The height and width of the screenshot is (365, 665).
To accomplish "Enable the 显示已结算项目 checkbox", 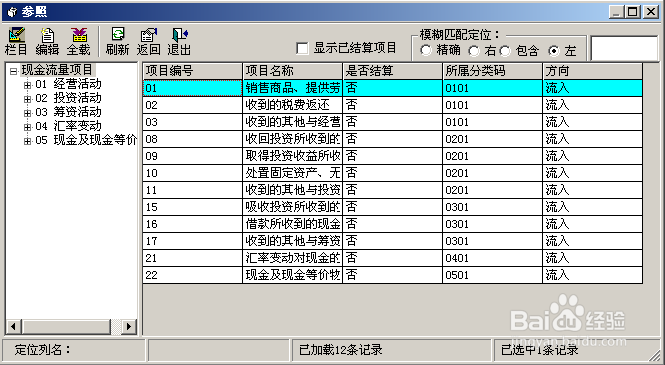I will 302,48.
